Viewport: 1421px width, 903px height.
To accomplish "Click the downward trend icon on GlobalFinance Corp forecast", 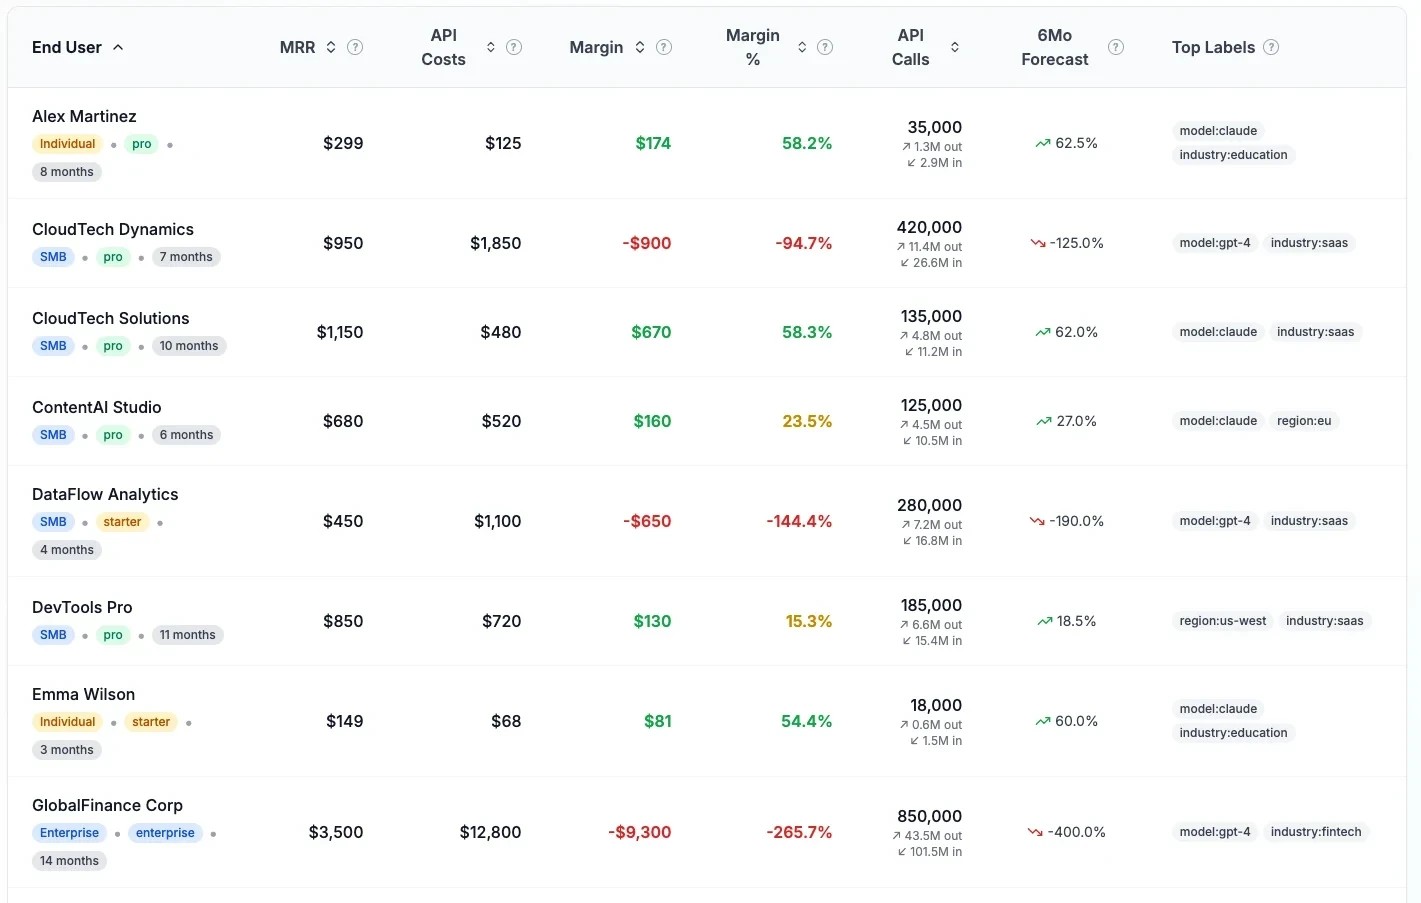I will click(x=1036, y=832).
